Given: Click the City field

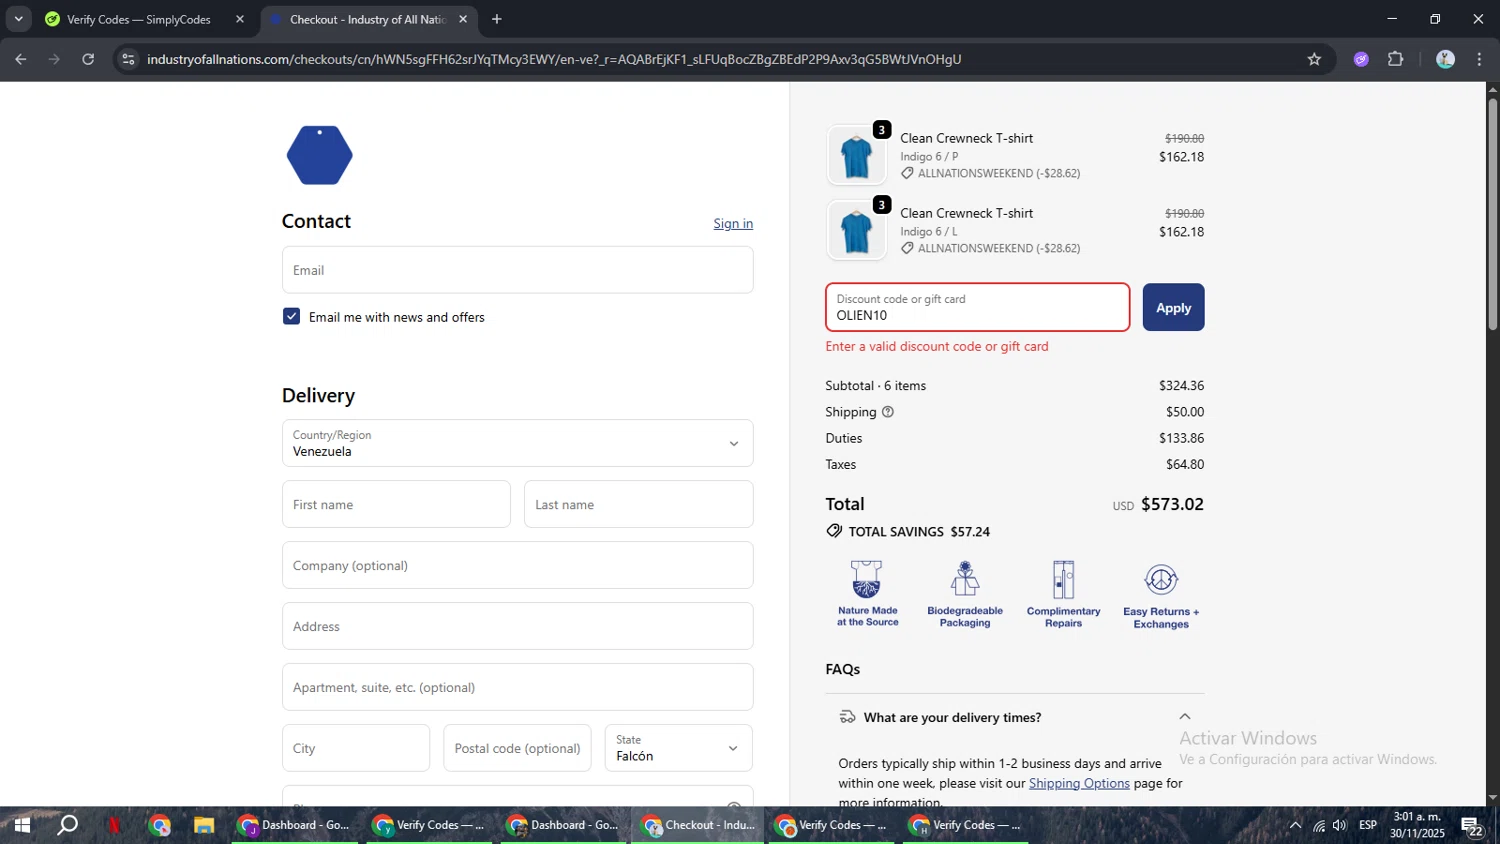Looking at the screenshot, I should pyautogui.click(x=355, y=748).
